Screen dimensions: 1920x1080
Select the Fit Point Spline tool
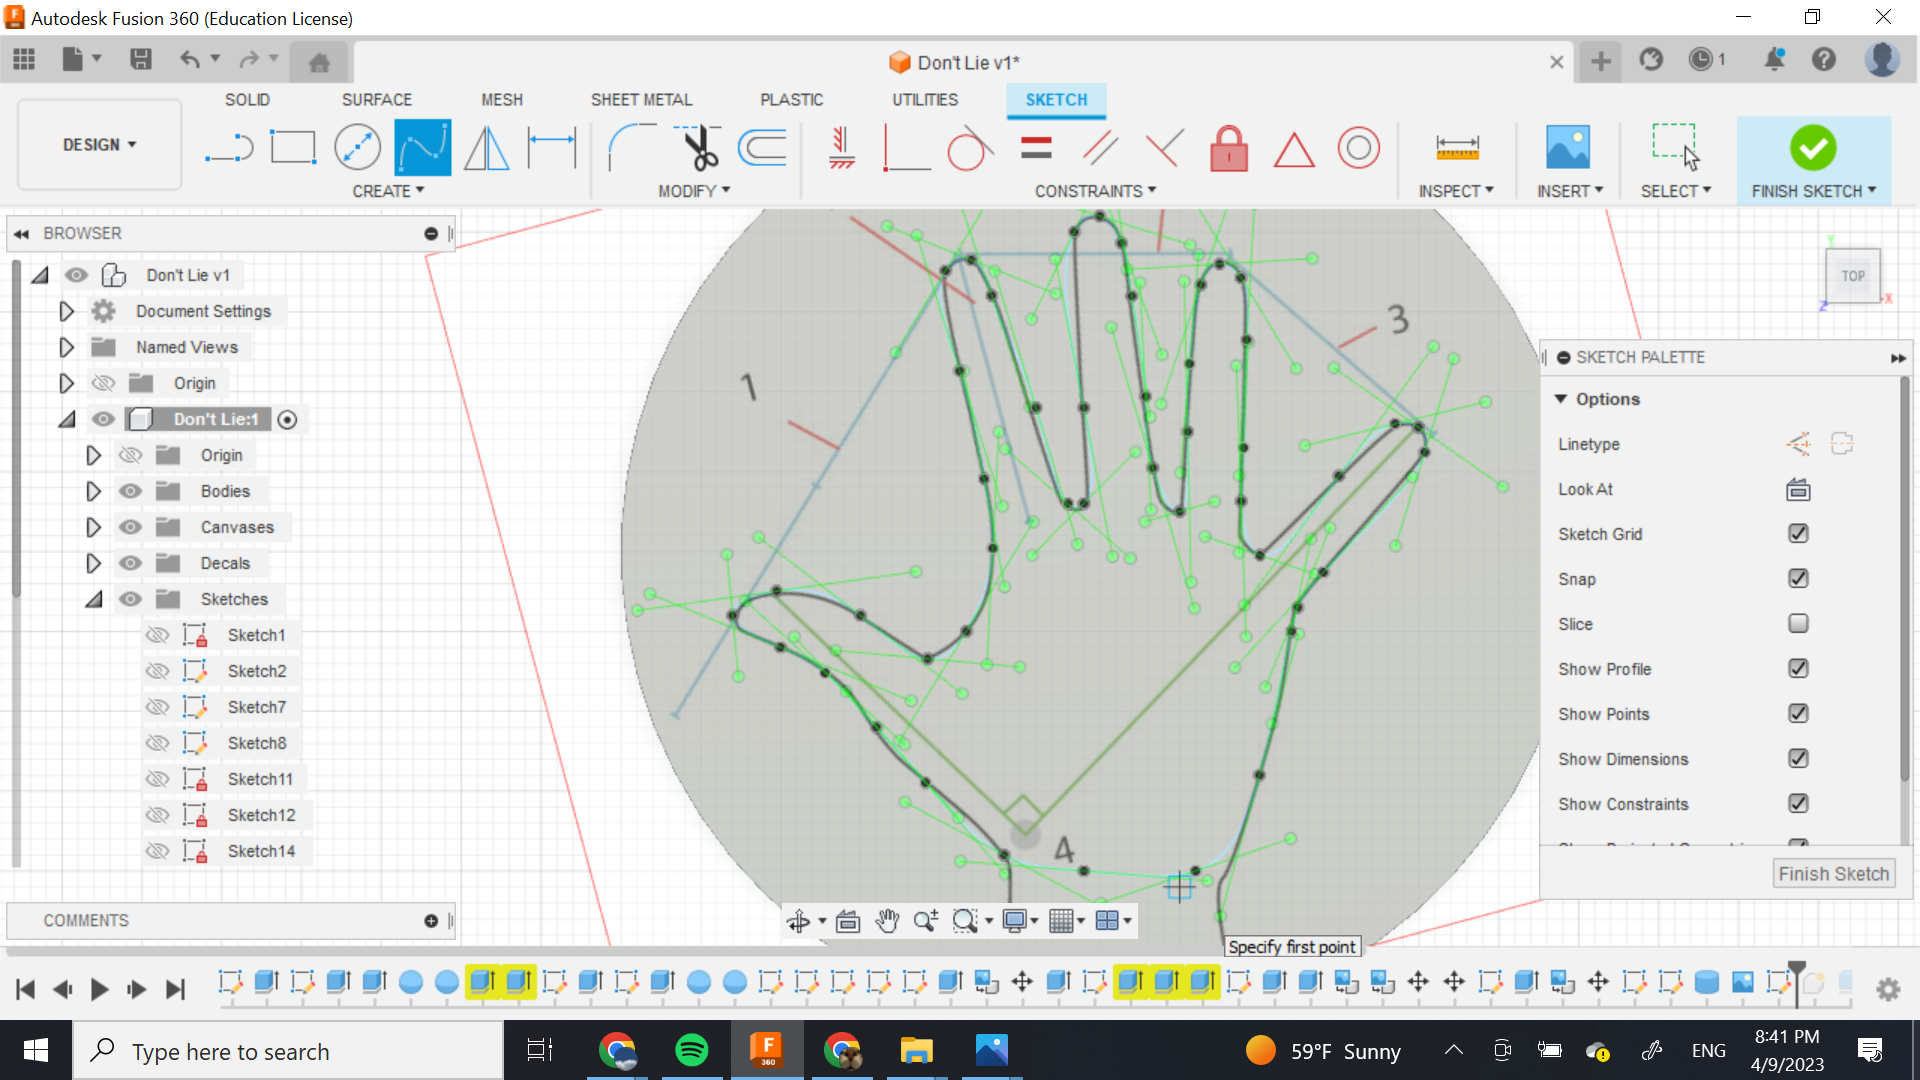(x=422, y=148)
